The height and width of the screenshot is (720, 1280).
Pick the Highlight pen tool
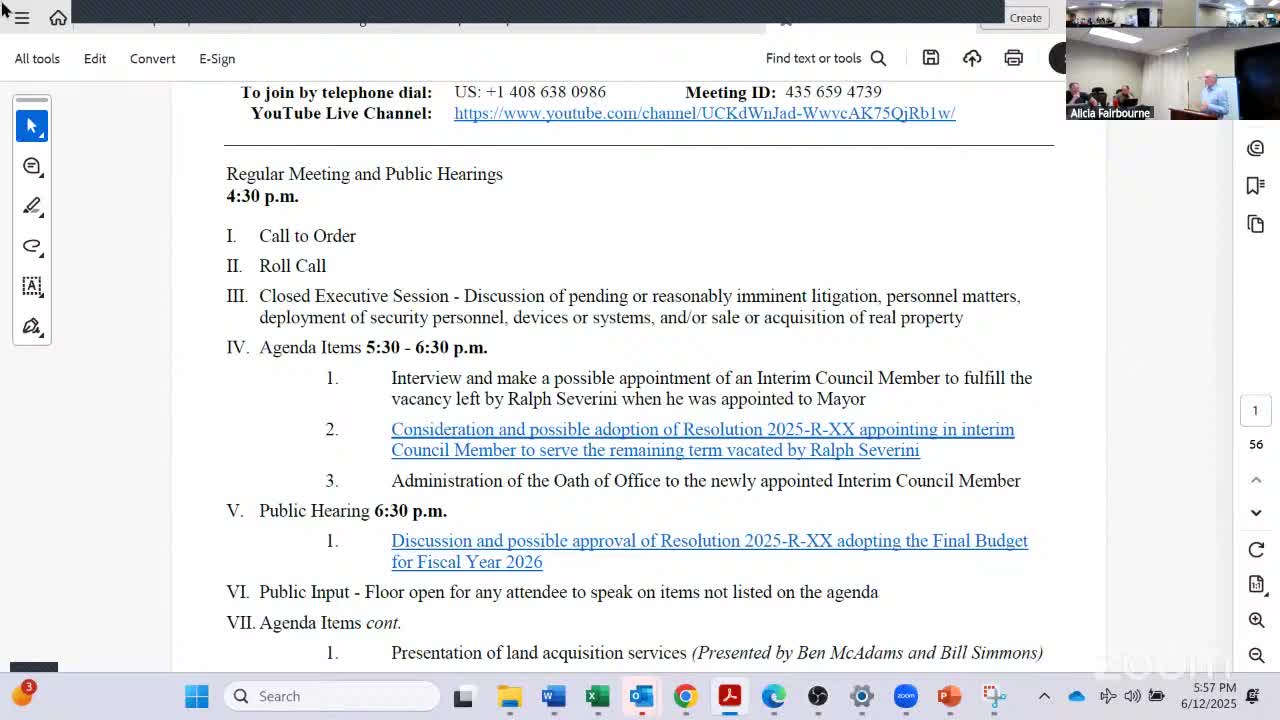point(32,206)
